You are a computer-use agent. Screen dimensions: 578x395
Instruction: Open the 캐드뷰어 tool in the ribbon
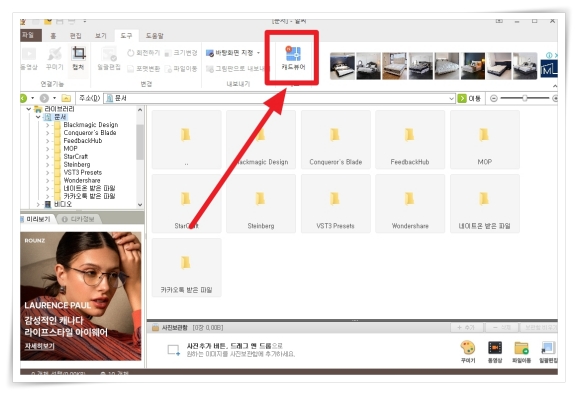(x=293, y=58)
